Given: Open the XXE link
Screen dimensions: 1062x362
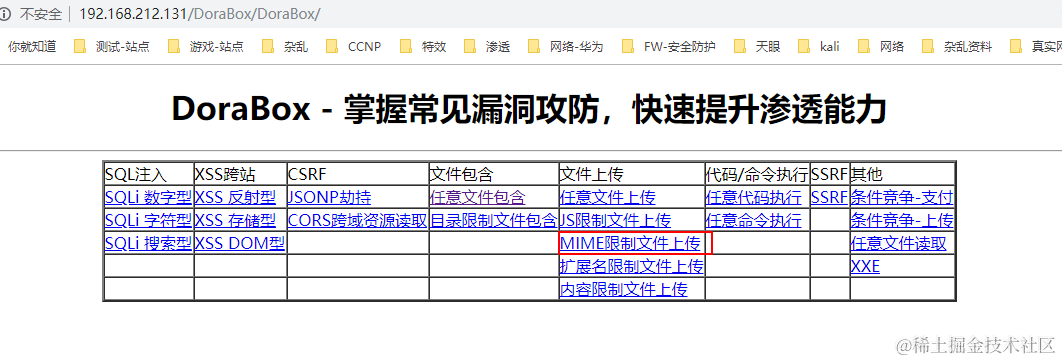Looking at the screenshot, I should pos(865,266).
